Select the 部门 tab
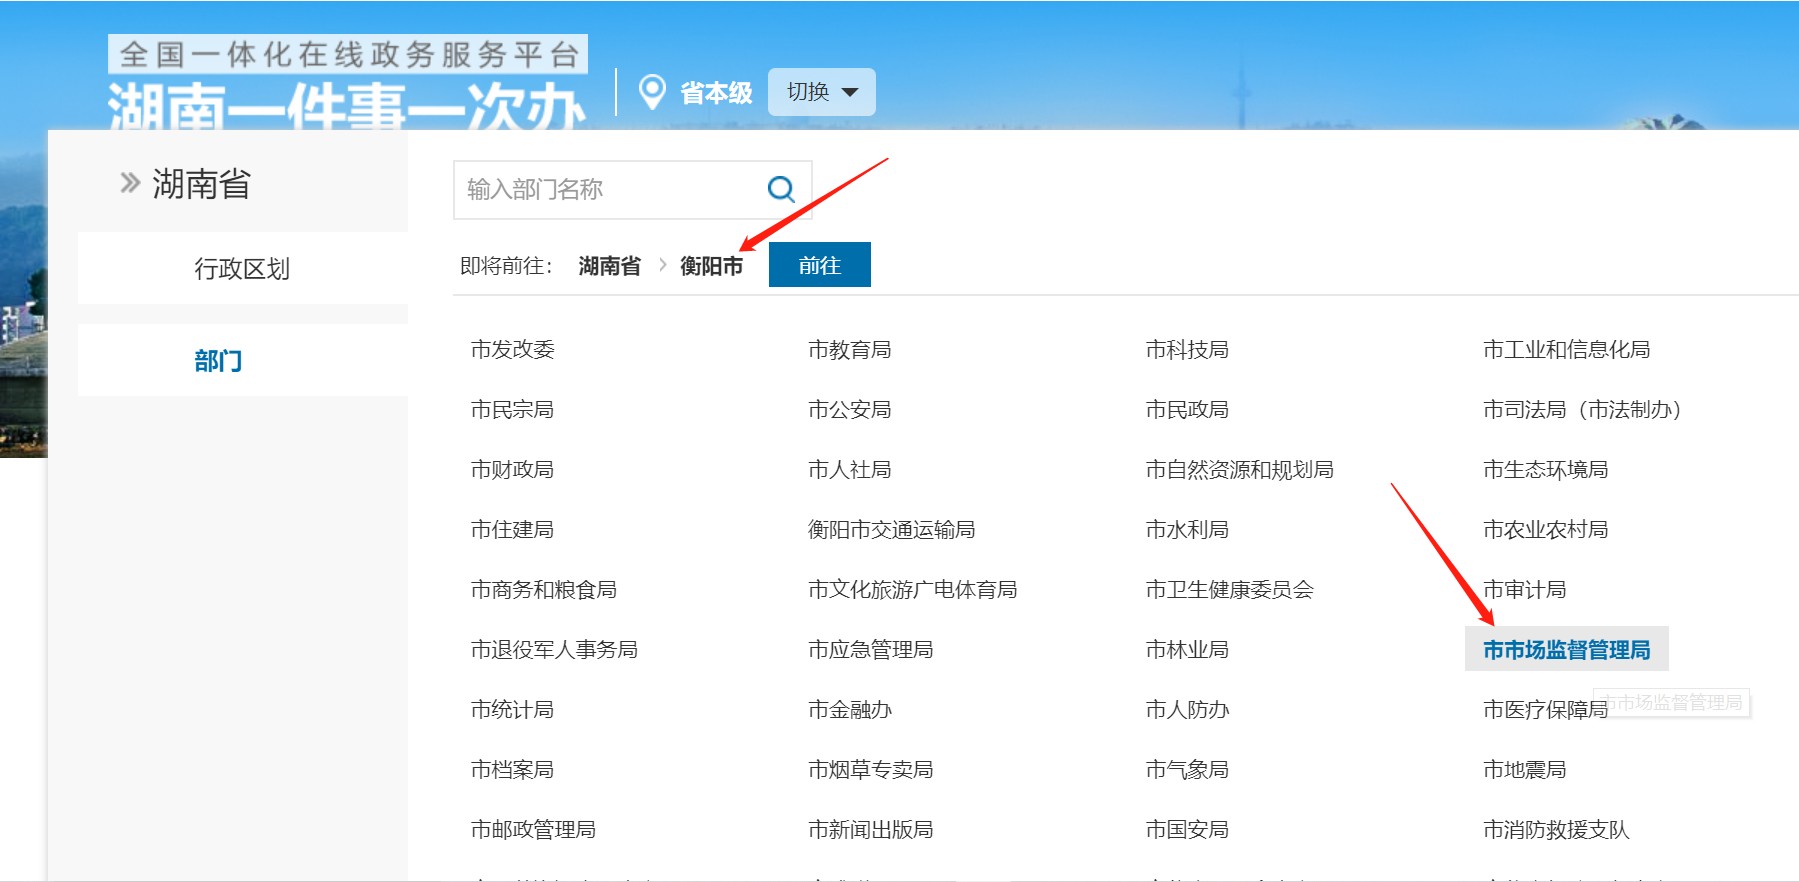 [x=218, y=360]
